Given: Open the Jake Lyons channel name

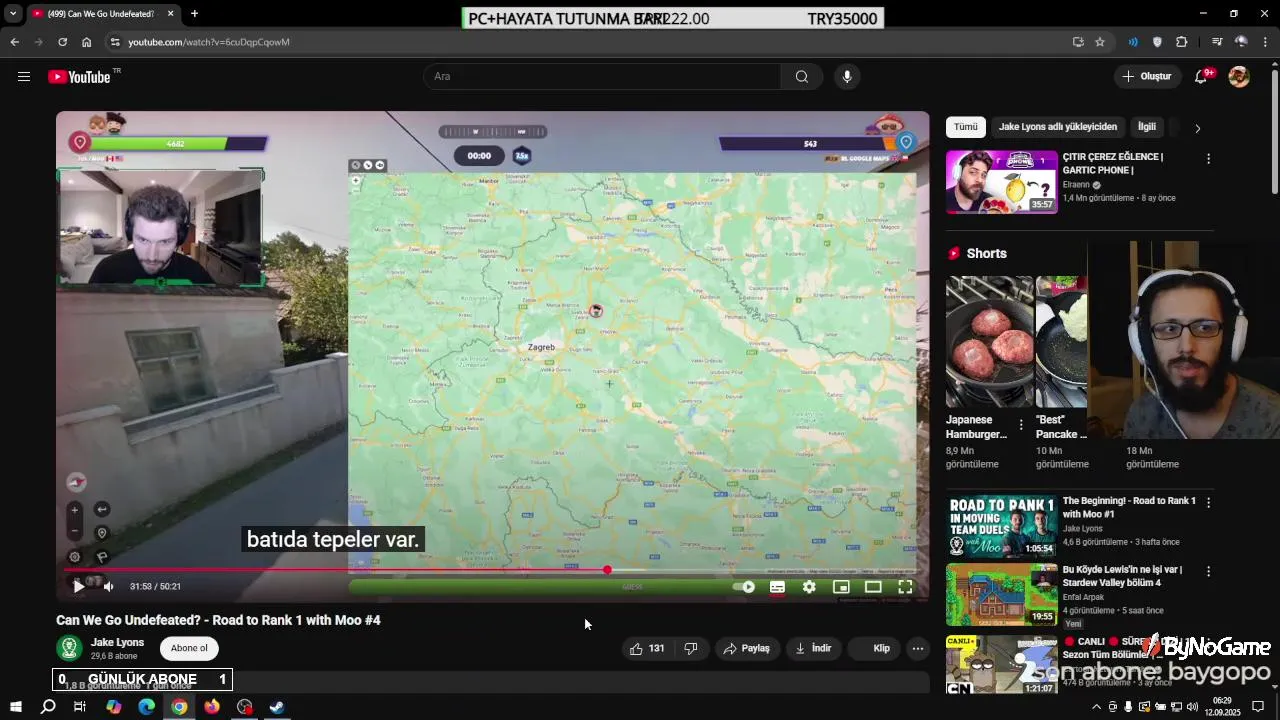Looking at the screenshot, I should [117, 642].
